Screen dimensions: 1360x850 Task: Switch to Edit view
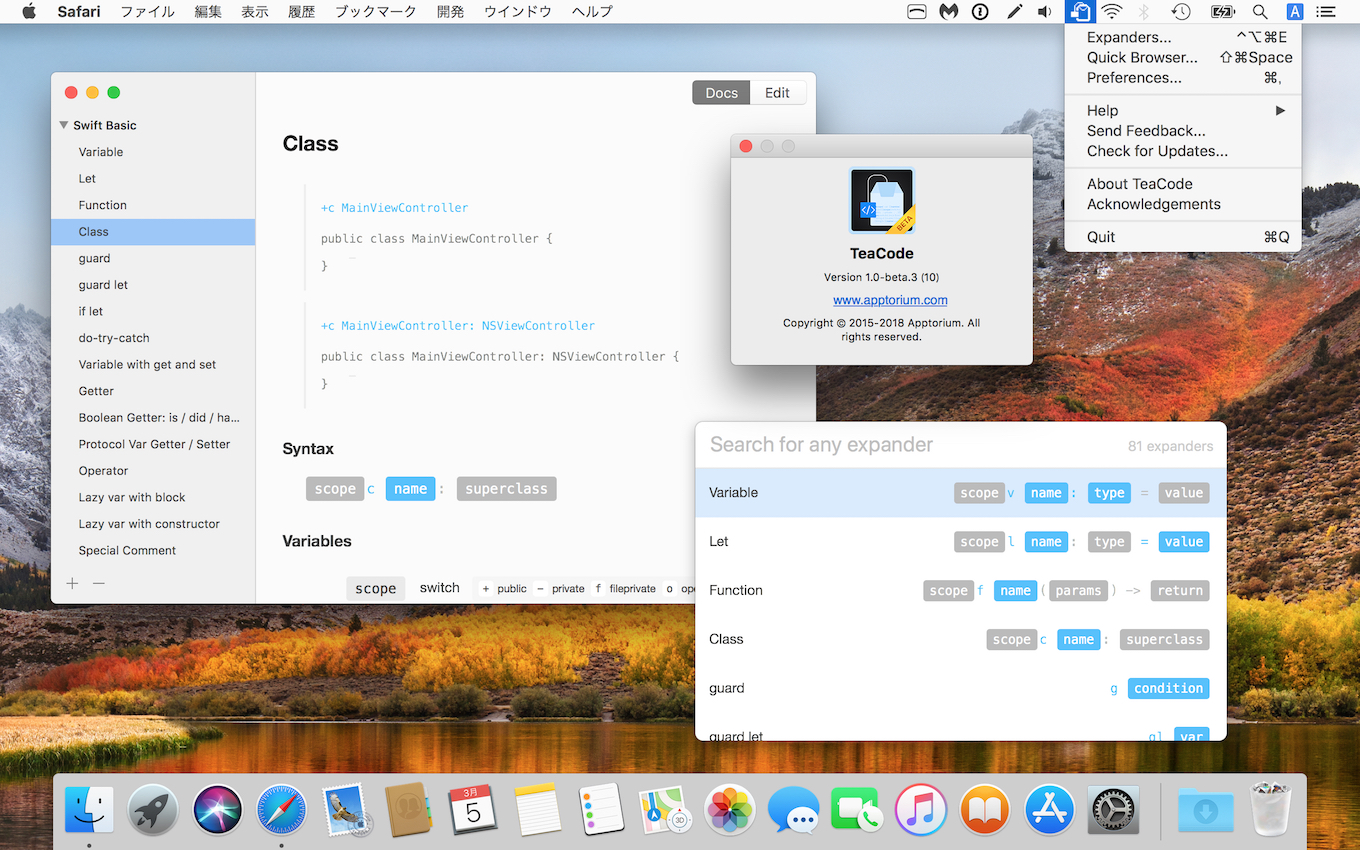coord(778,92)
